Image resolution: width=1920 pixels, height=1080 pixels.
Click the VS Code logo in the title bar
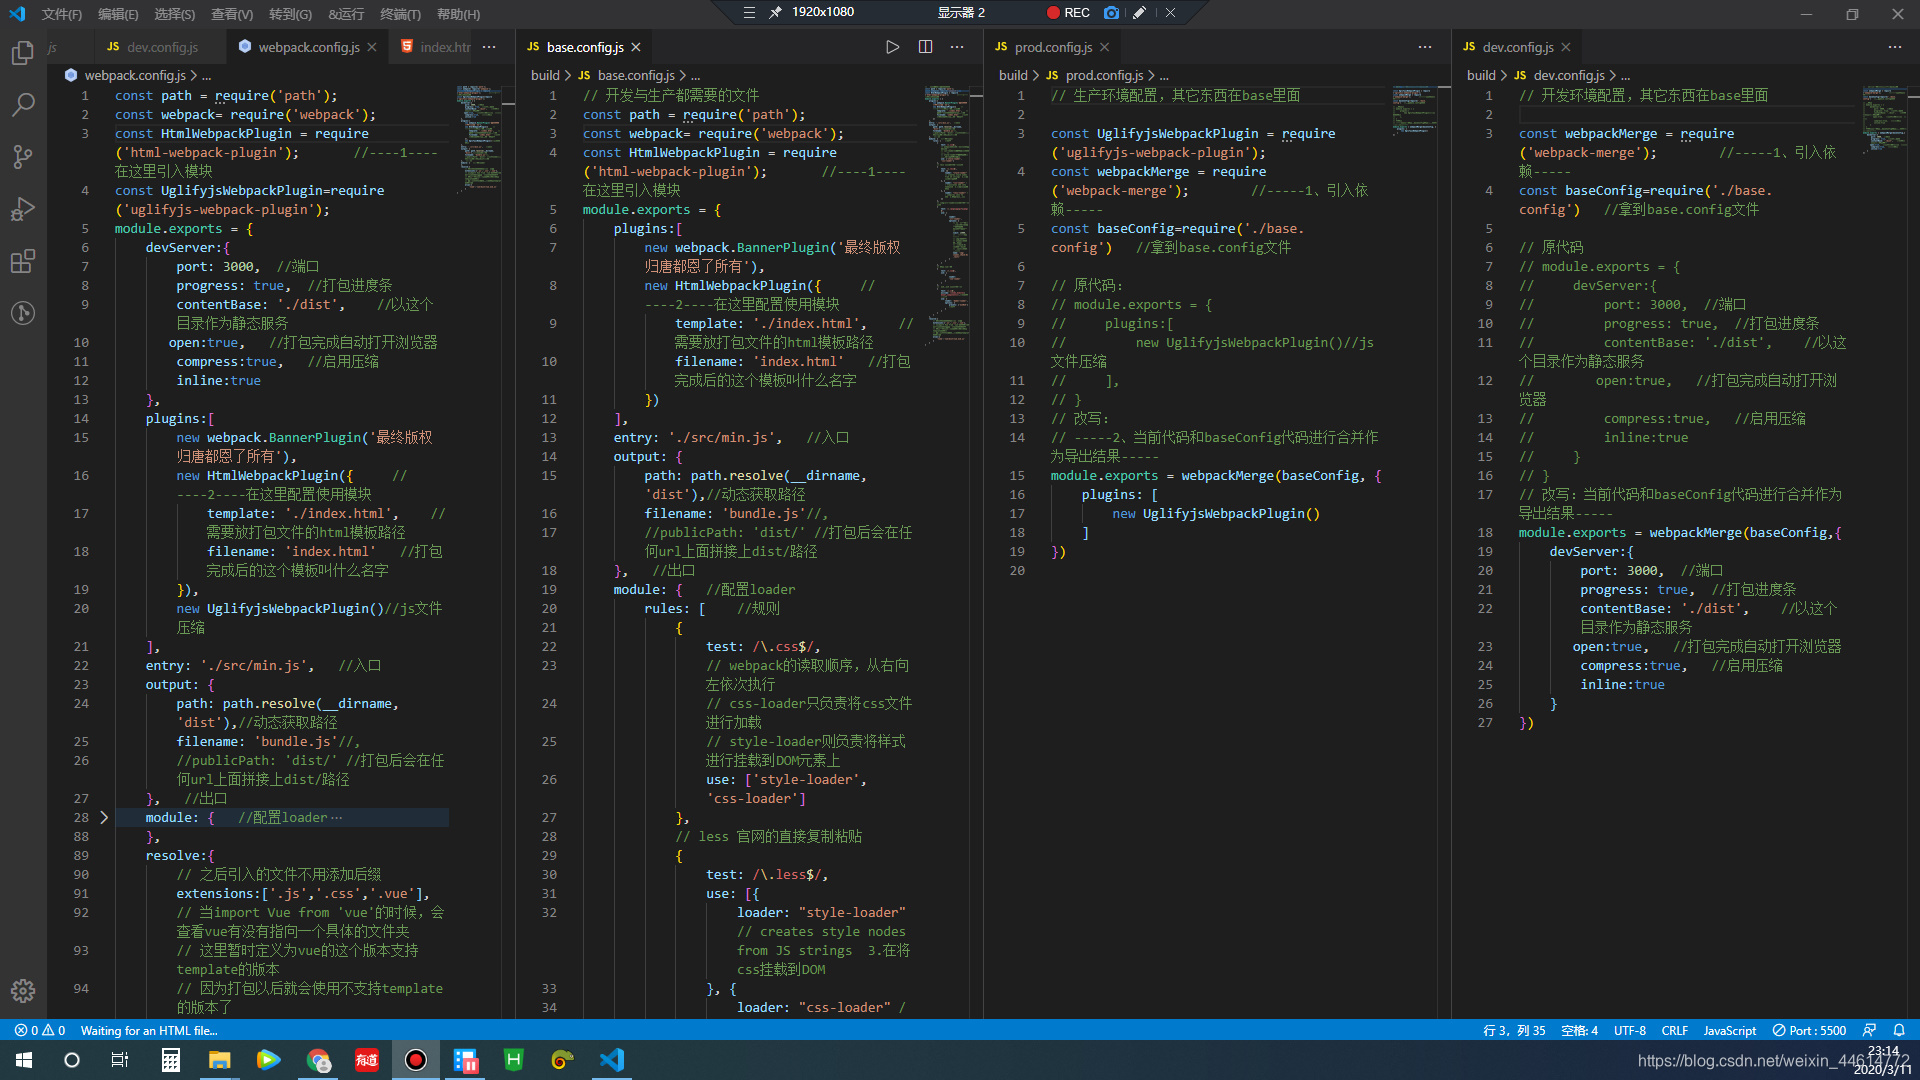pos(17,14)
